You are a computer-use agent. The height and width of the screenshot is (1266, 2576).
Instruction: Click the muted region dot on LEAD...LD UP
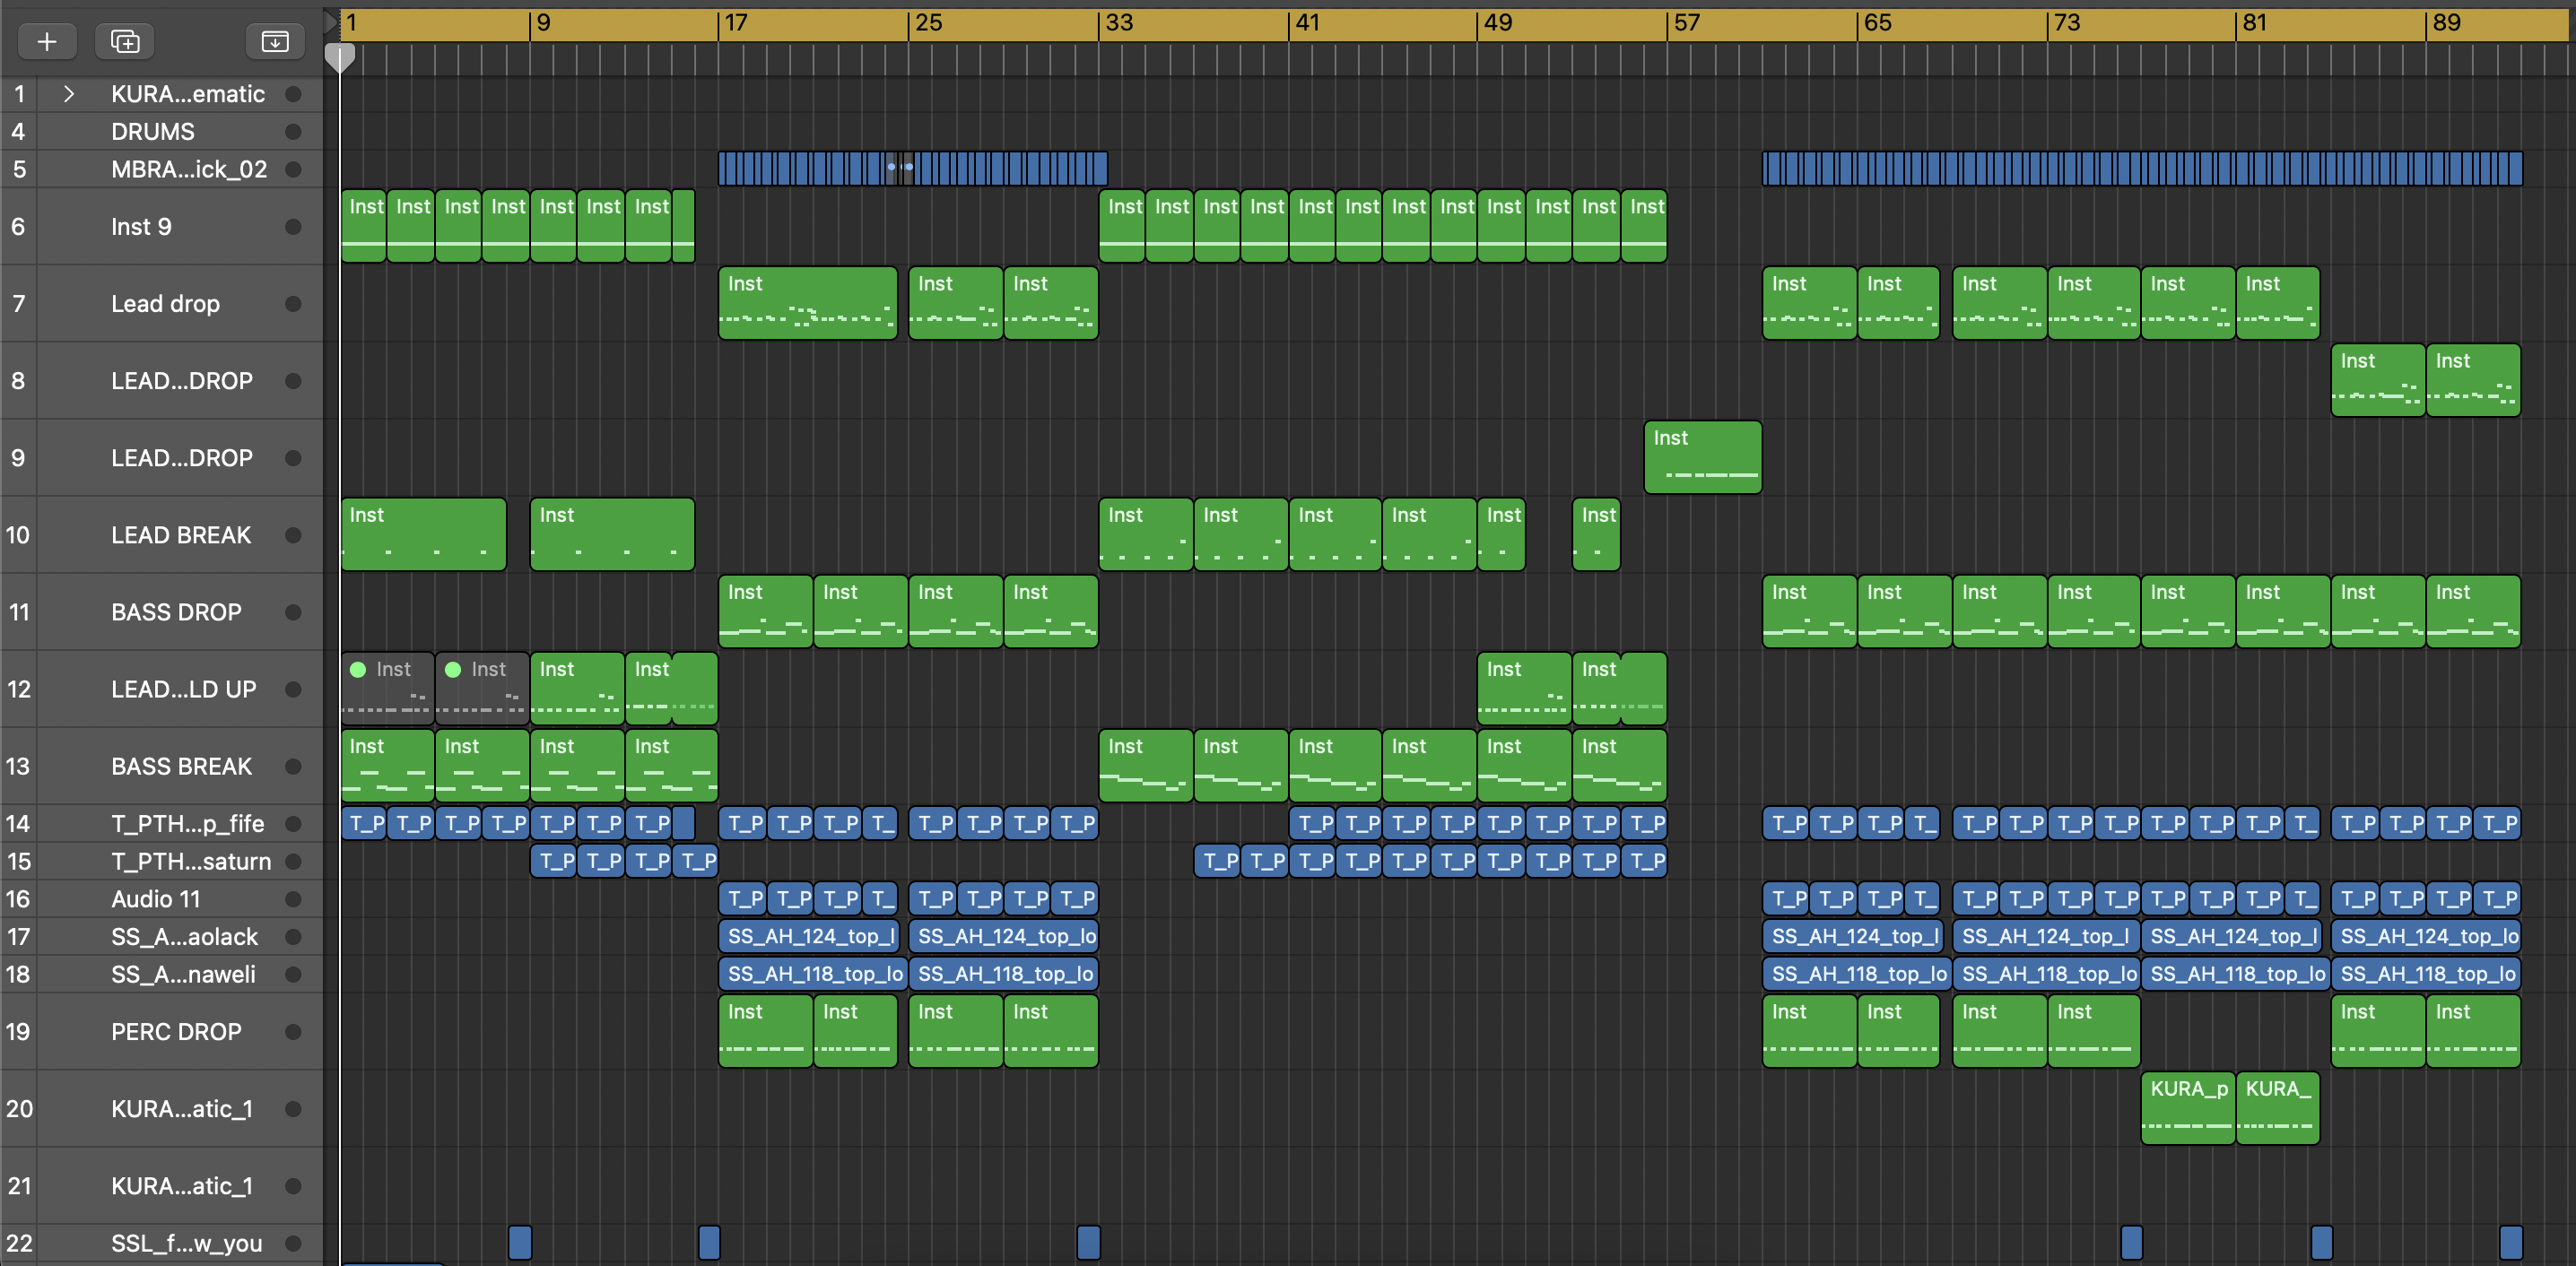tap(358, 670)
